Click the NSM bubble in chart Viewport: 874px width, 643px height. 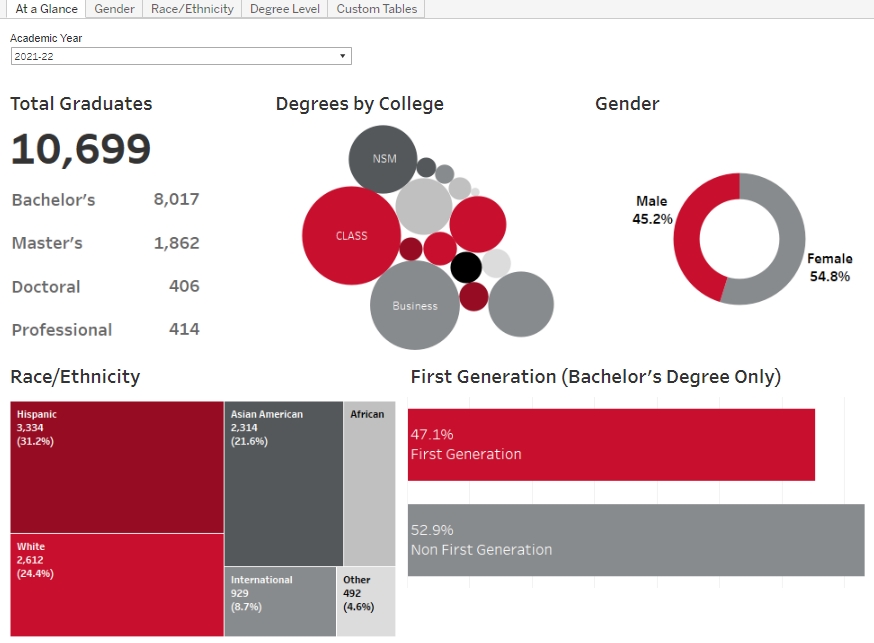[x=383, y=159]
